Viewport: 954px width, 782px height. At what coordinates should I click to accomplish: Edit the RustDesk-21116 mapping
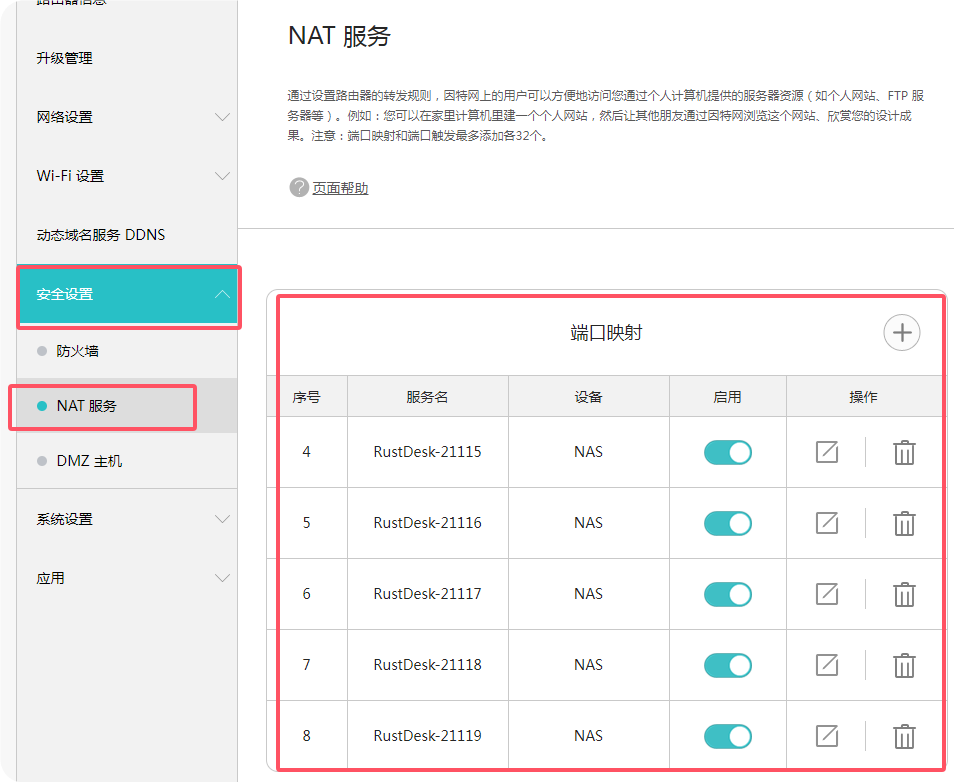pyautogui.click(x=827, y=523)
